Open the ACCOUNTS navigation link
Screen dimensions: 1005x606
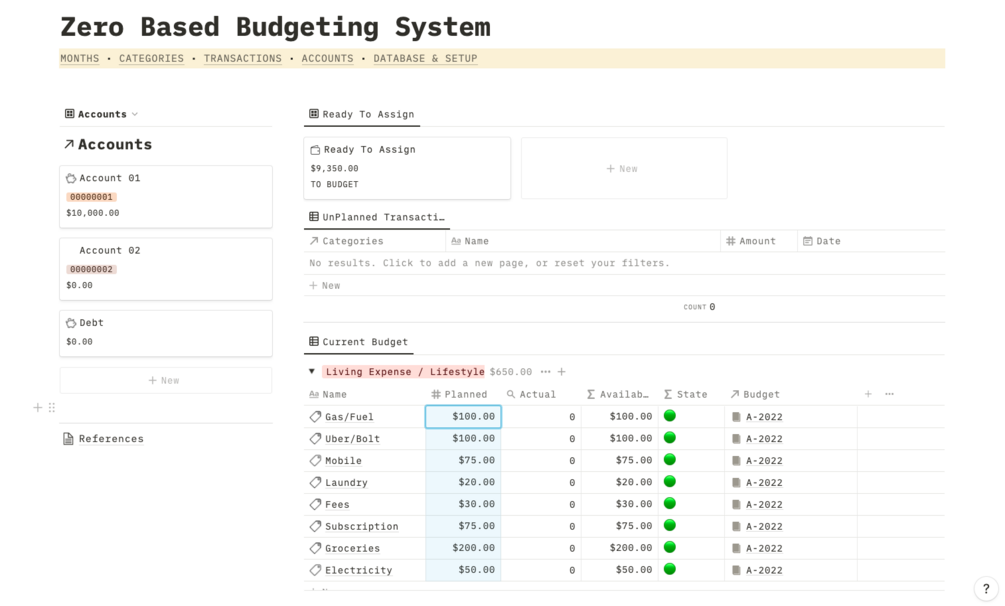(328, 58)
